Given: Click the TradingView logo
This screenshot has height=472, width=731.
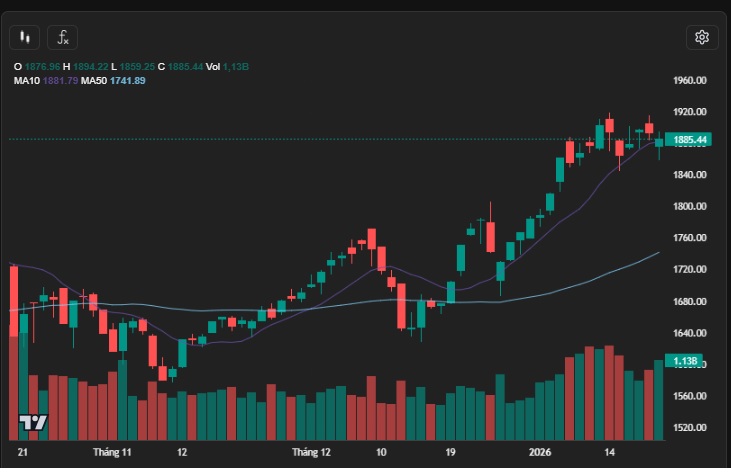Looking at the screenshot, I should pyautogui.click(x=33, y=422).
